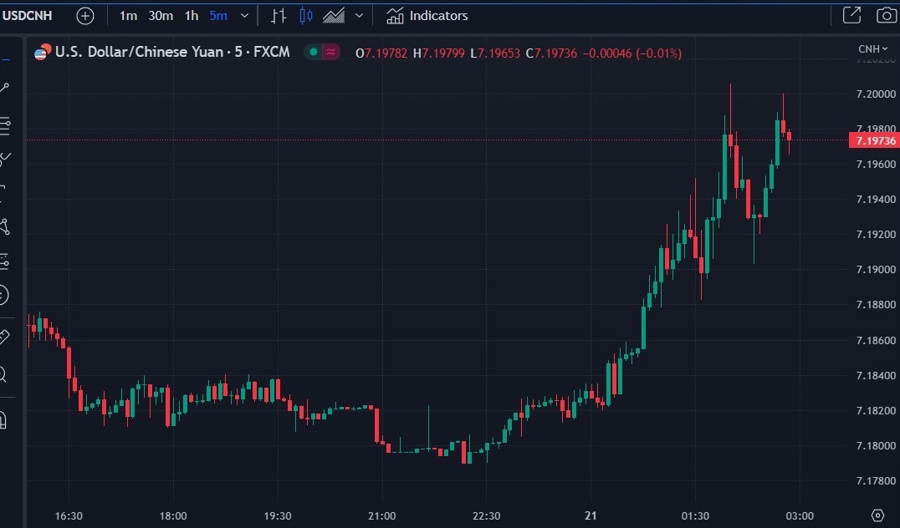The height and width of the screenshot is (528, 900).
Task: Click the 22:30 time axis label
Action: [486, 516]
